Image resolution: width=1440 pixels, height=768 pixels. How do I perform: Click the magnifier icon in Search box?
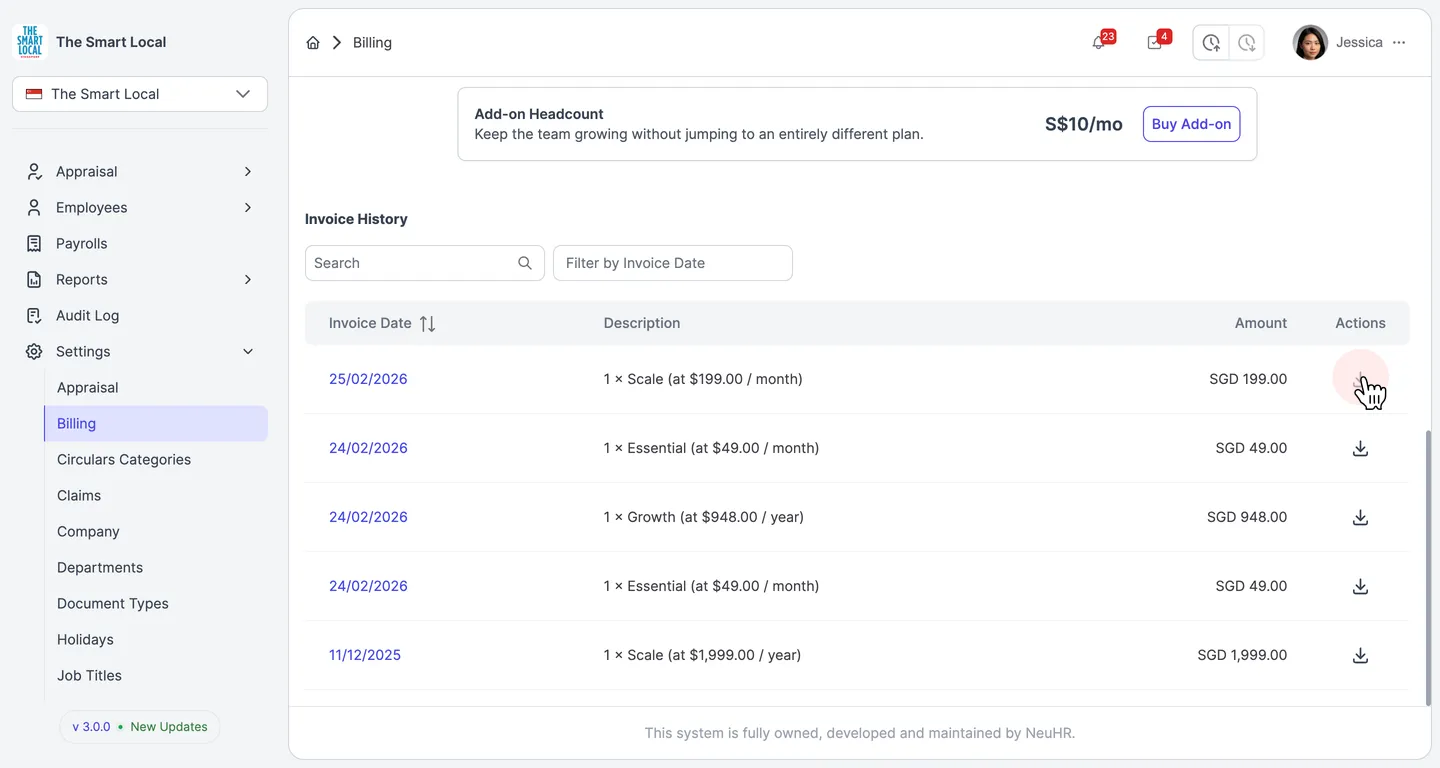(x=525, y=263)
